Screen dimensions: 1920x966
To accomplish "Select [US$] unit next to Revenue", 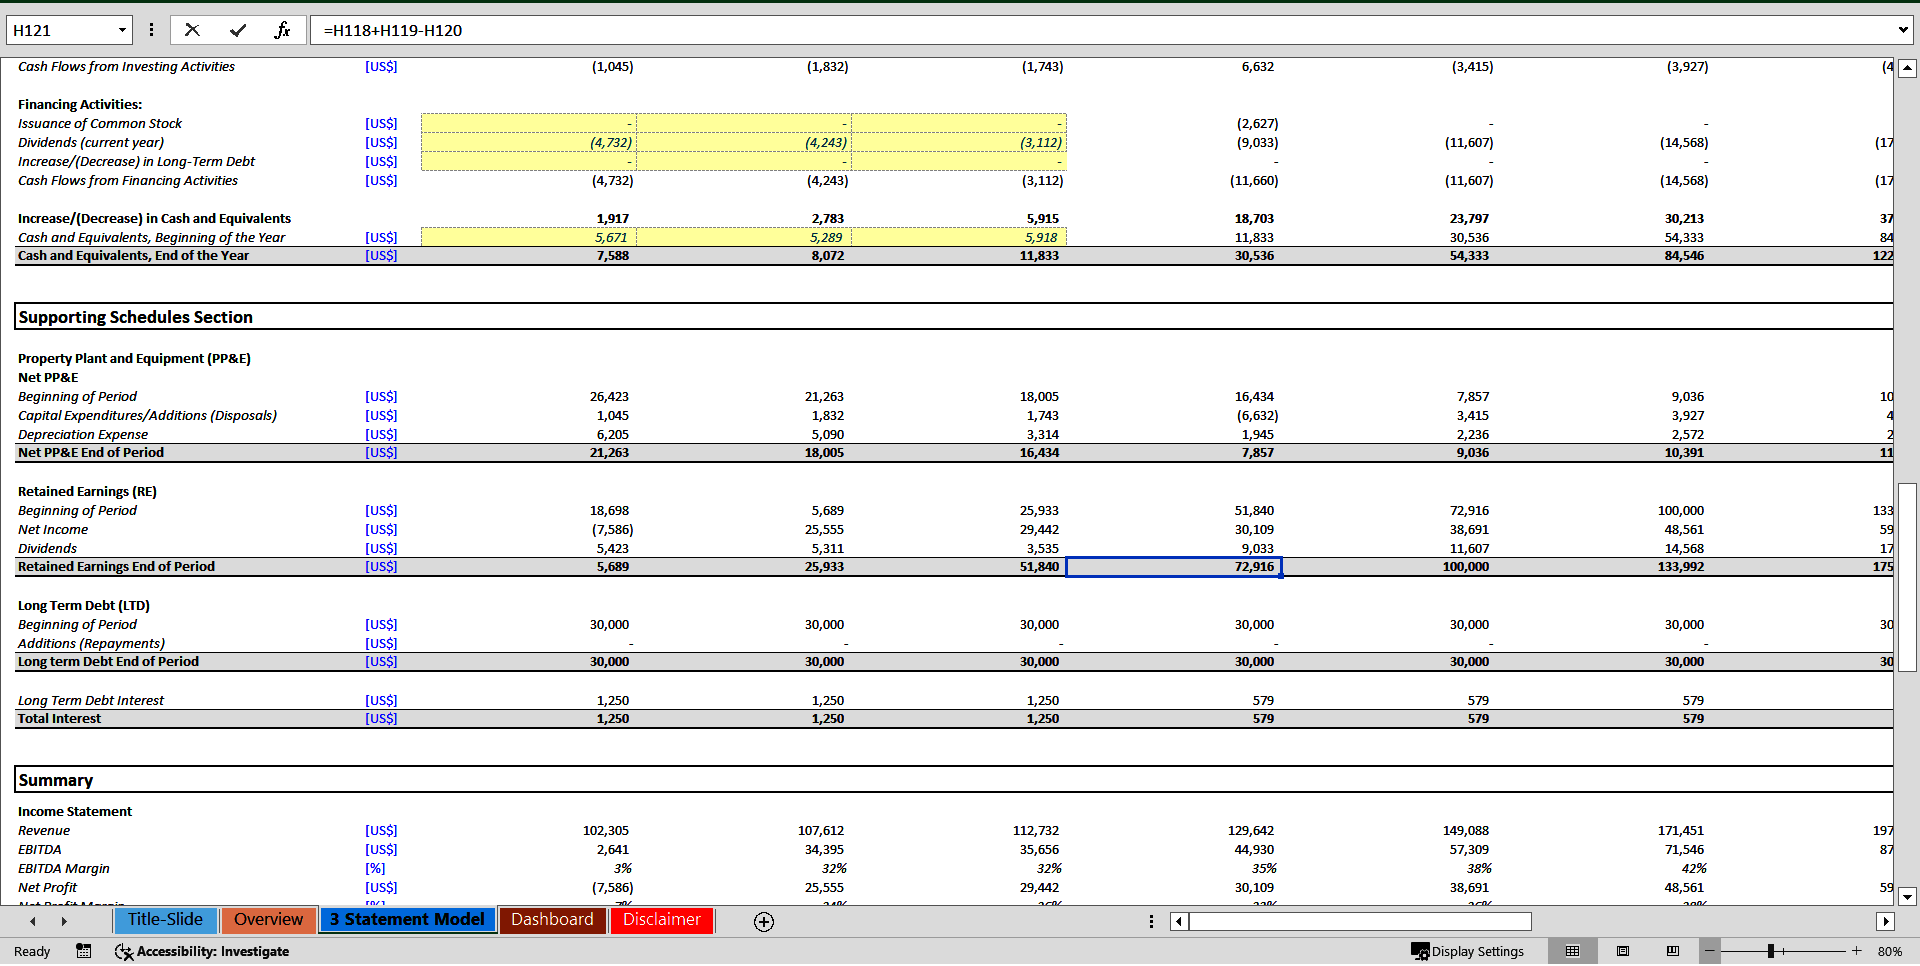I will [381, 831].
